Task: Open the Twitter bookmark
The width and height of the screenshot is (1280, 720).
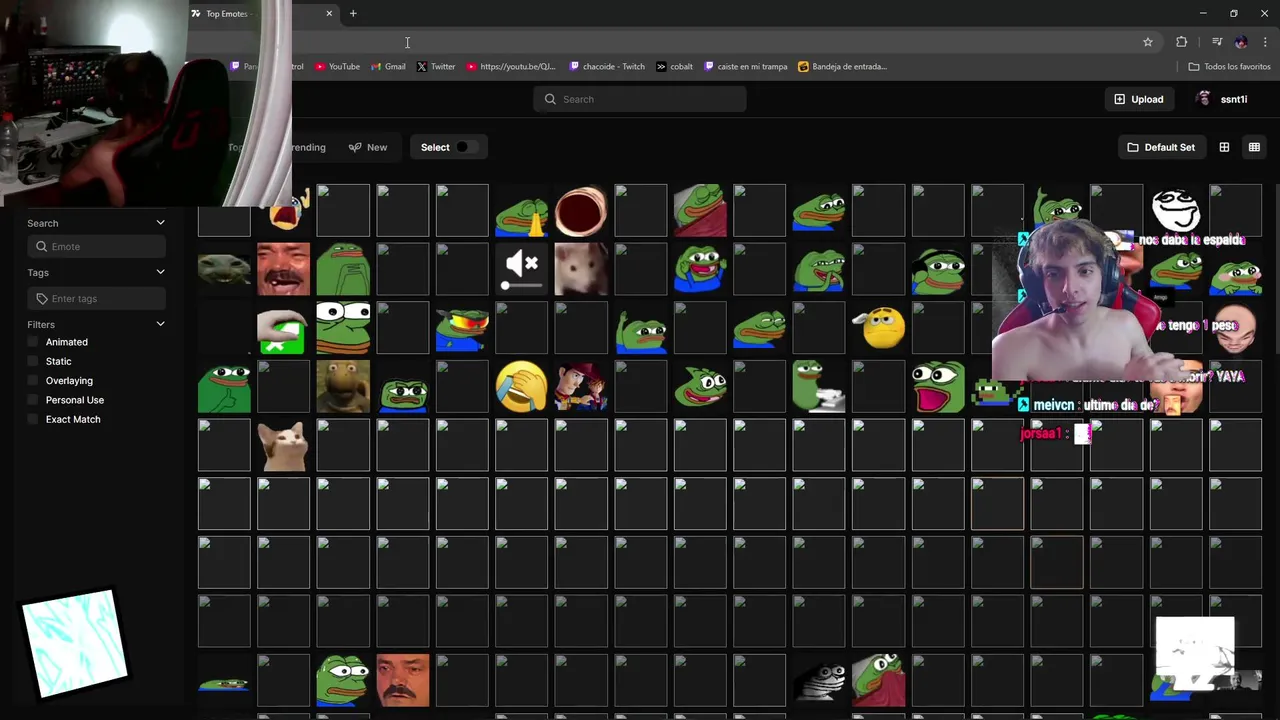Action: 436,67
